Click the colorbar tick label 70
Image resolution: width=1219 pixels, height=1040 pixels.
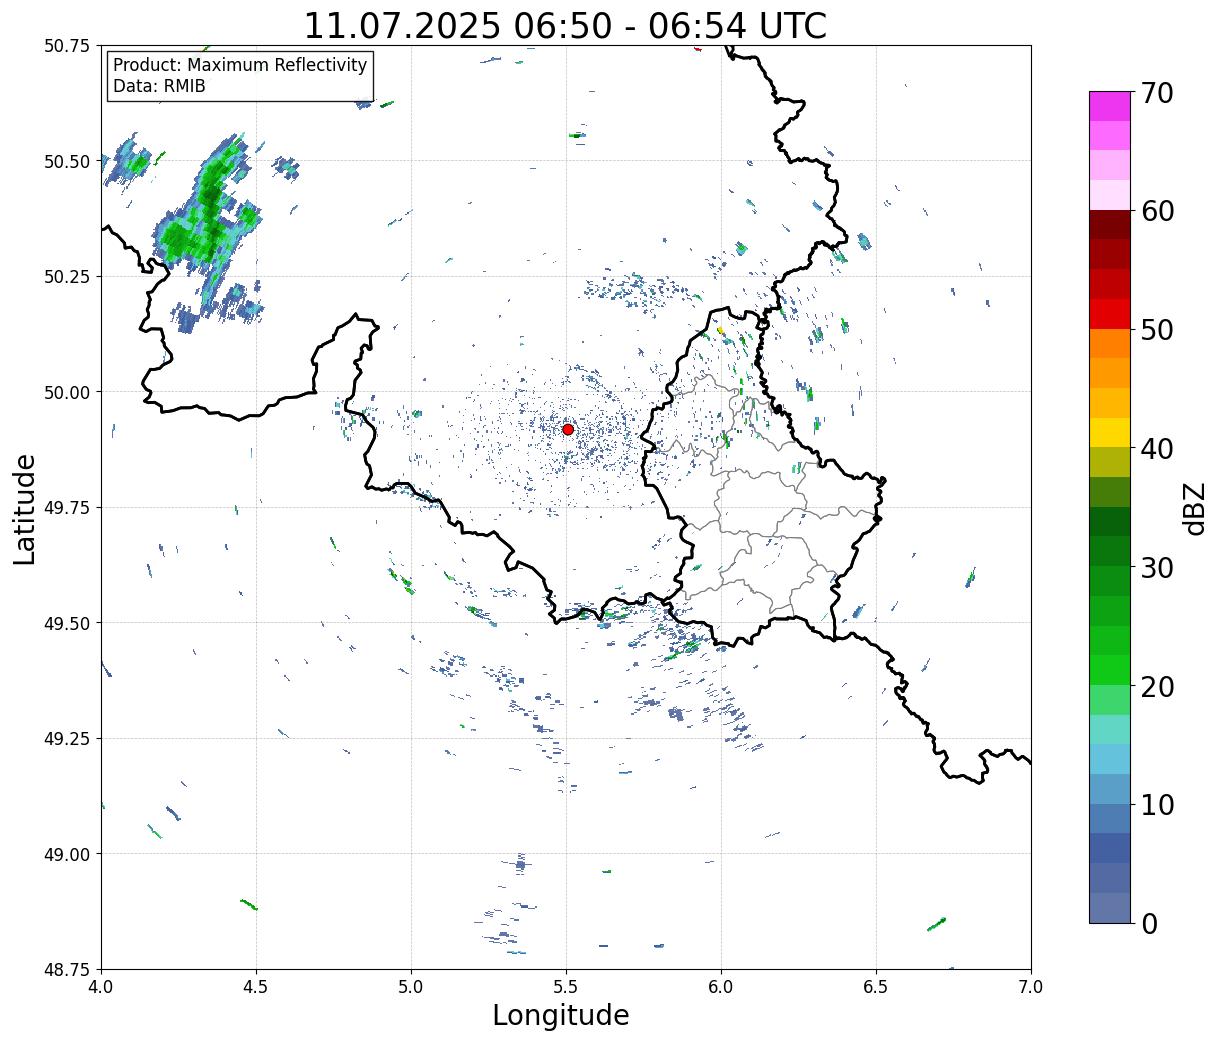pyautogui.click(x=1156, y=93)
